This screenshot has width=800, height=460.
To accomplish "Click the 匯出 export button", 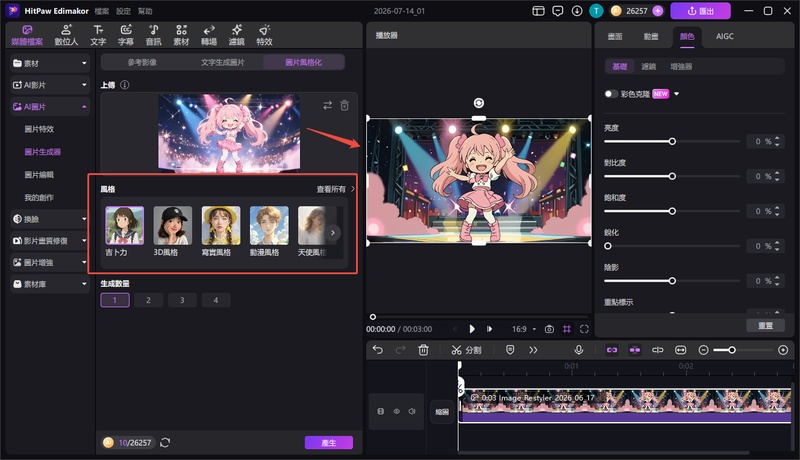I will [x=701, y=11].
